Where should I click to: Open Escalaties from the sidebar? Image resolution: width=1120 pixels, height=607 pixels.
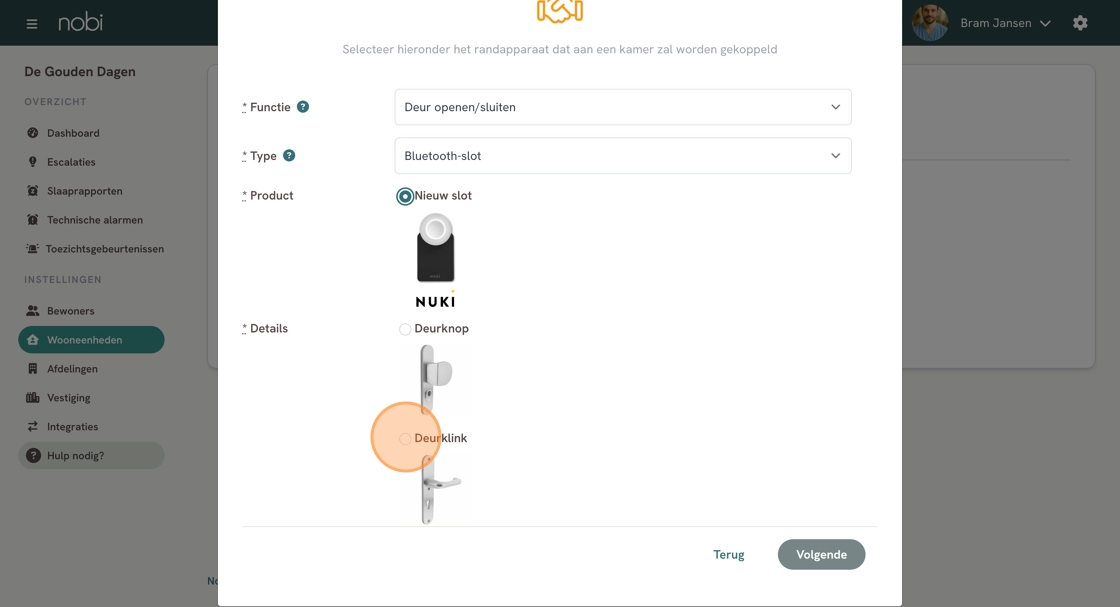[71, 162]
